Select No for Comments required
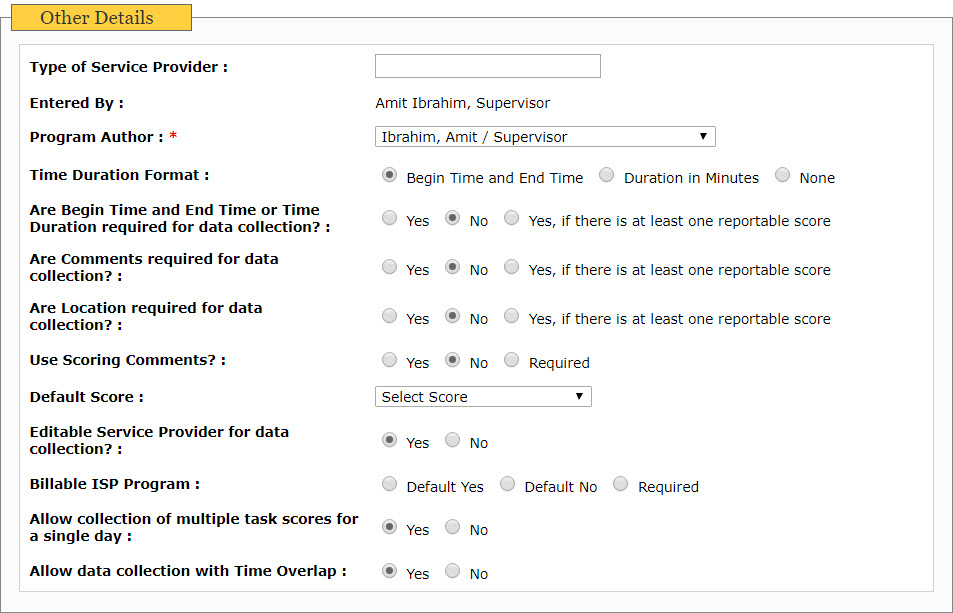The height and width of the screenshot is (613, 953). point(453,267)
